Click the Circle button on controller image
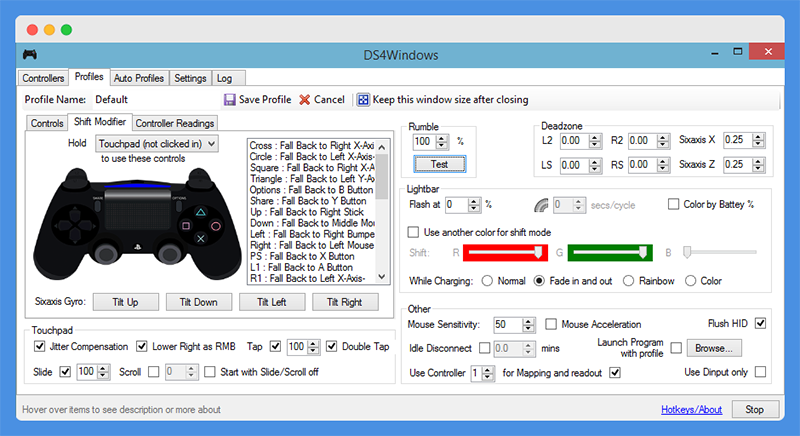The width and height of the screenshot is (800, 436). pyautogui.click(x=216, y=226)
